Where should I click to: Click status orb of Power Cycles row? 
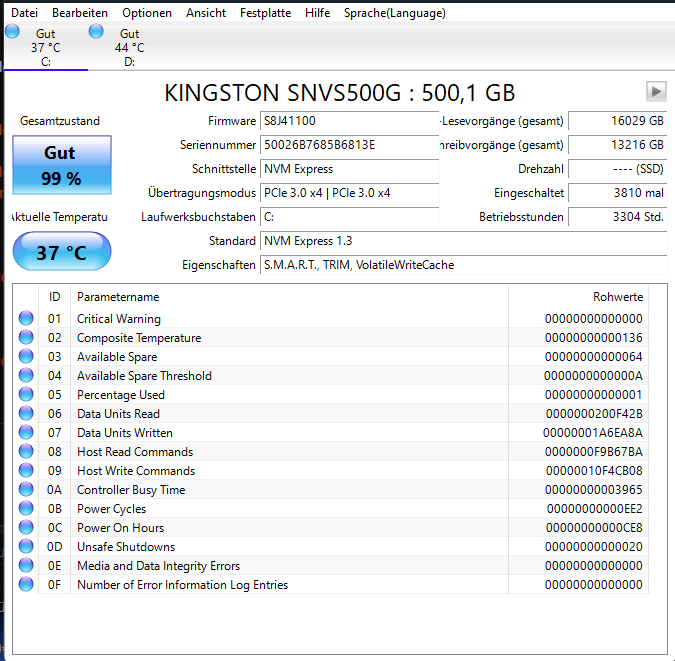pos(26,508)
